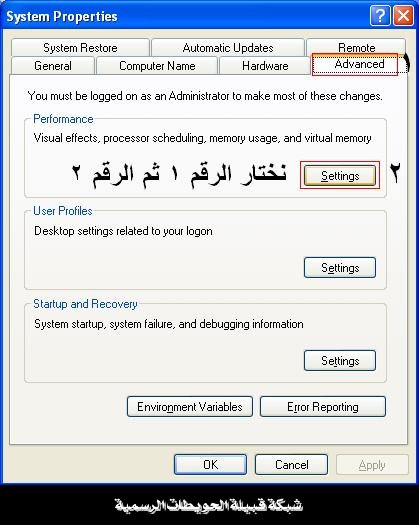Click the Administrator logon notice text

point(205,96)
